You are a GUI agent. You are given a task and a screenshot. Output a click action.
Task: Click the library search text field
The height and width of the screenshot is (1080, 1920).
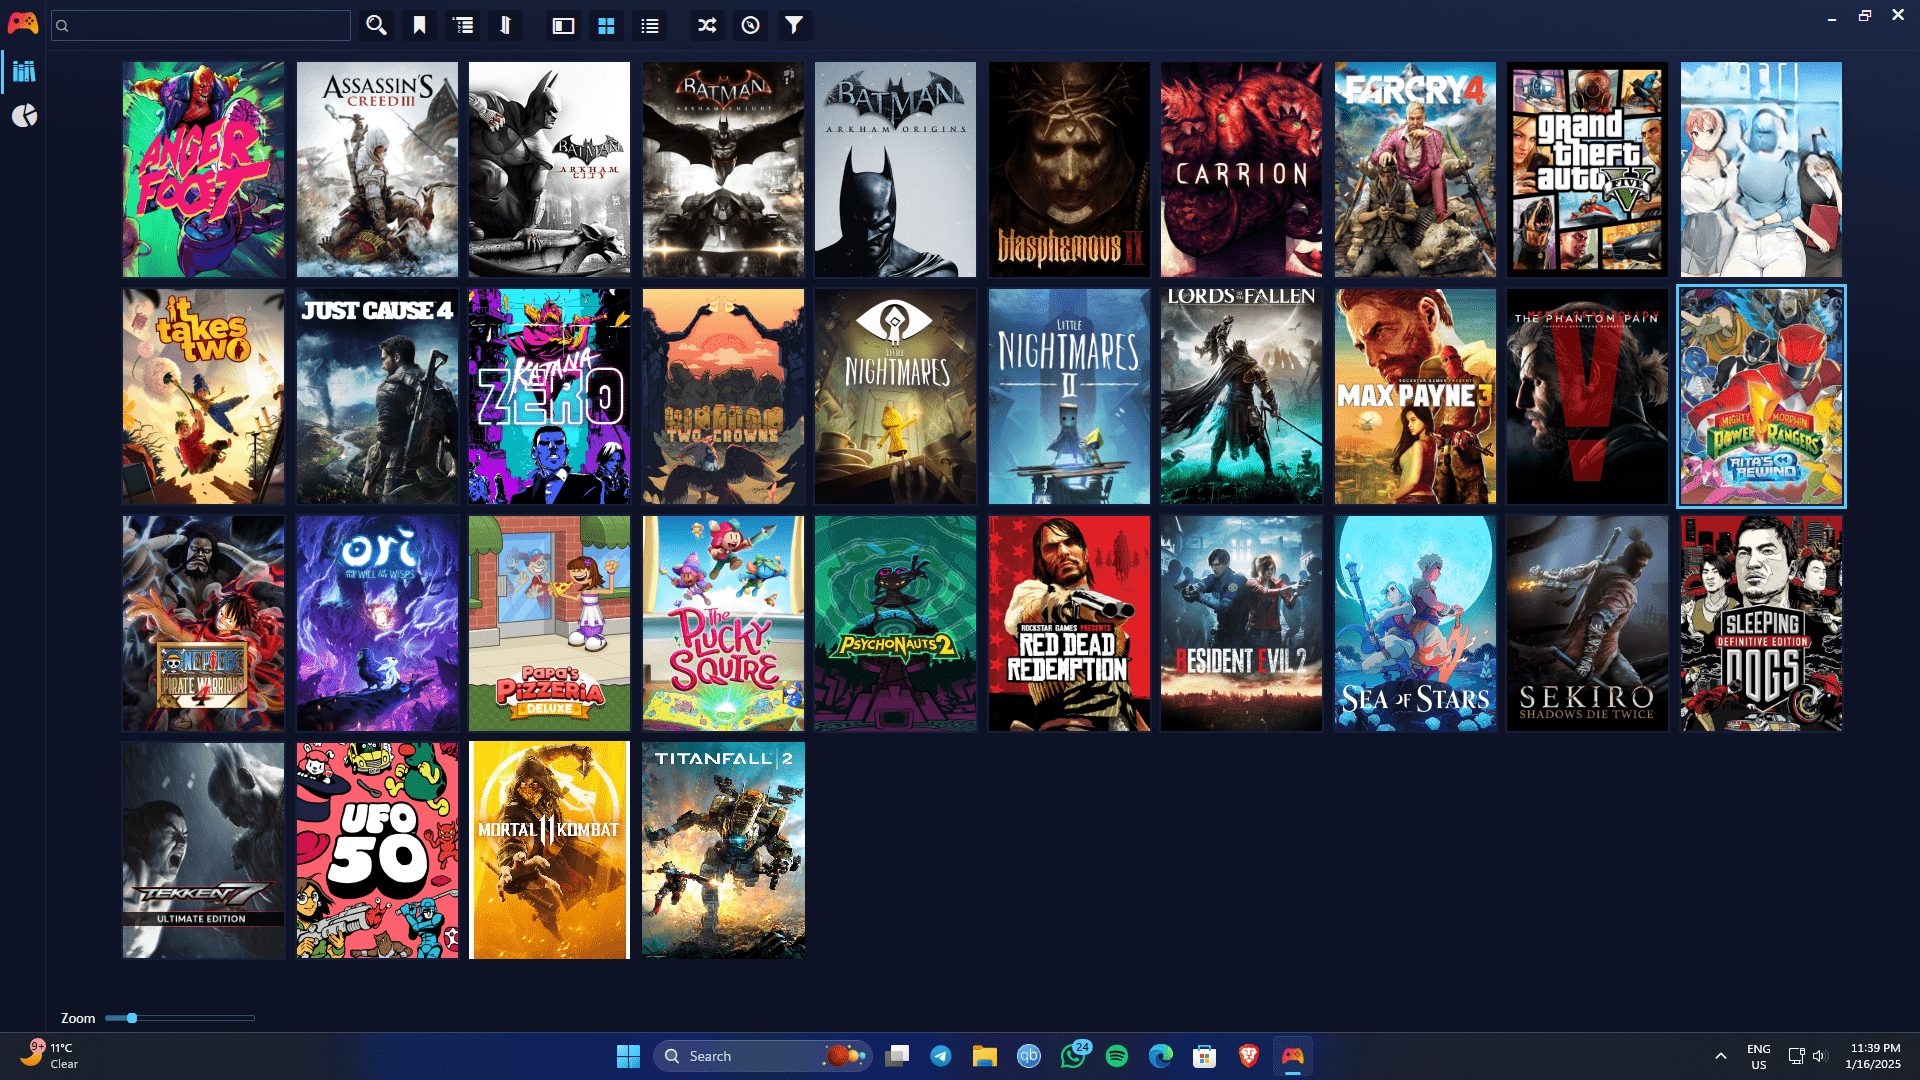(x=201, y=25)
